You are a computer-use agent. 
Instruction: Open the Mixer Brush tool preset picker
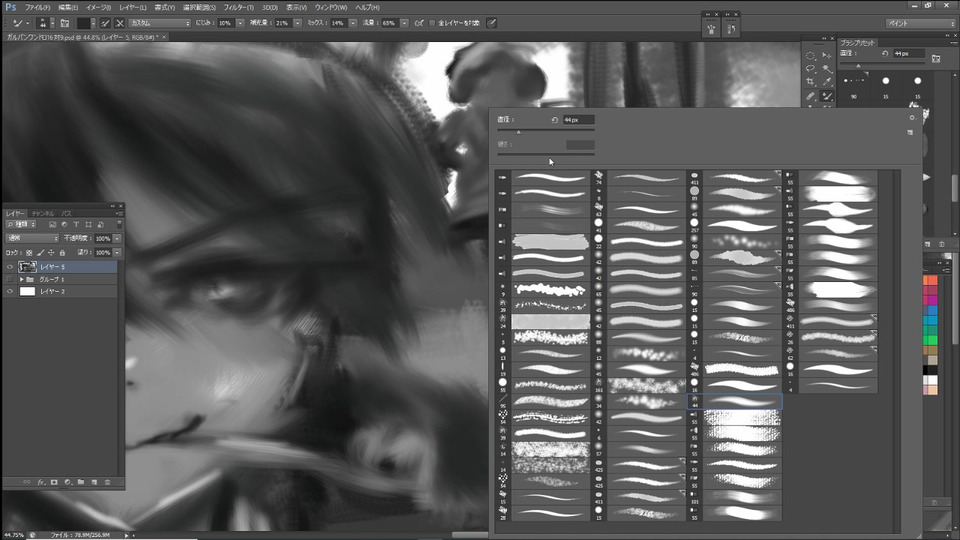pyautogui.click(x=21, y=23)
